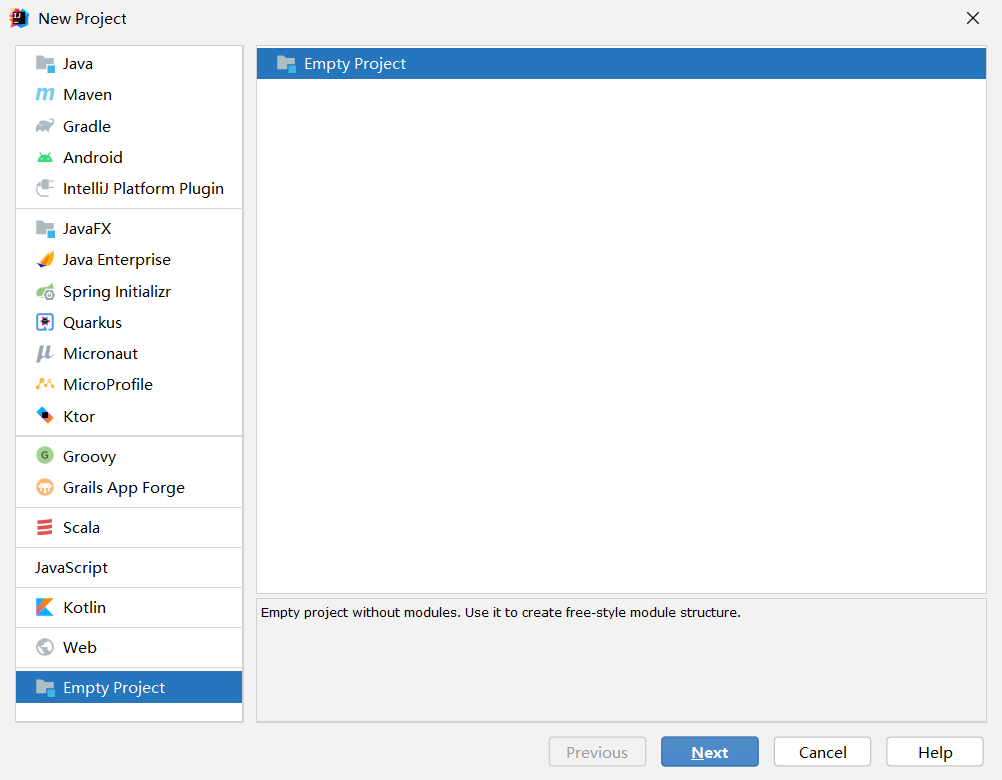Select Ktor label in sidebar
Image resolution: width=1002 pixels, height=780 pixels.
pos(79,417)
